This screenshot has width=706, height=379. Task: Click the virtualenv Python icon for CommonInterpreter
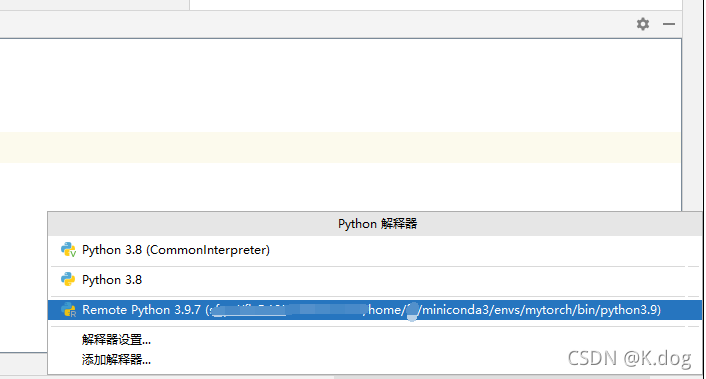pos(68,250)
